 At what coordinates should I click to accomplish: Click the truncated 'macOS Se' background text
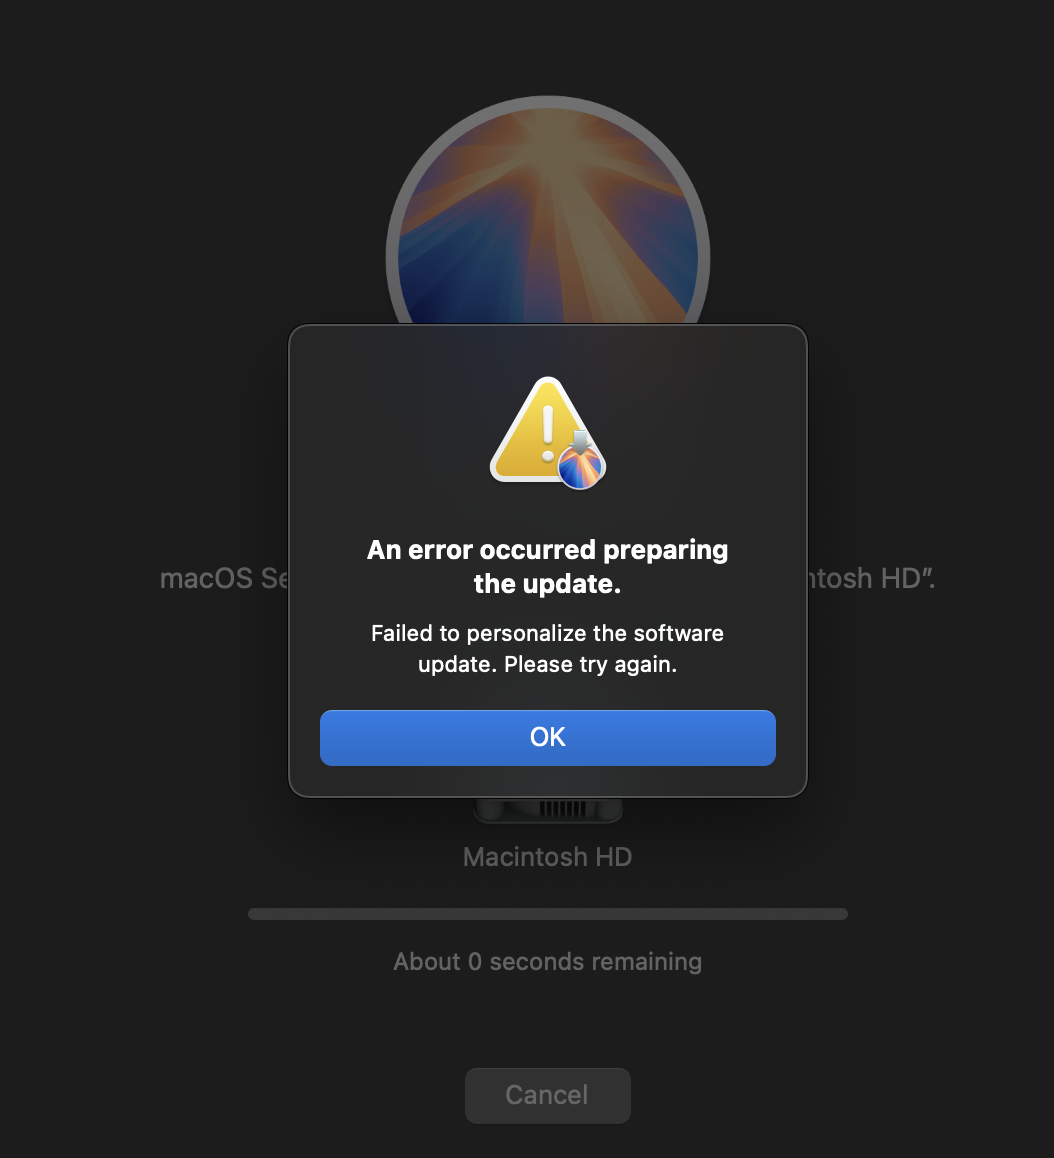pos(224,578)
